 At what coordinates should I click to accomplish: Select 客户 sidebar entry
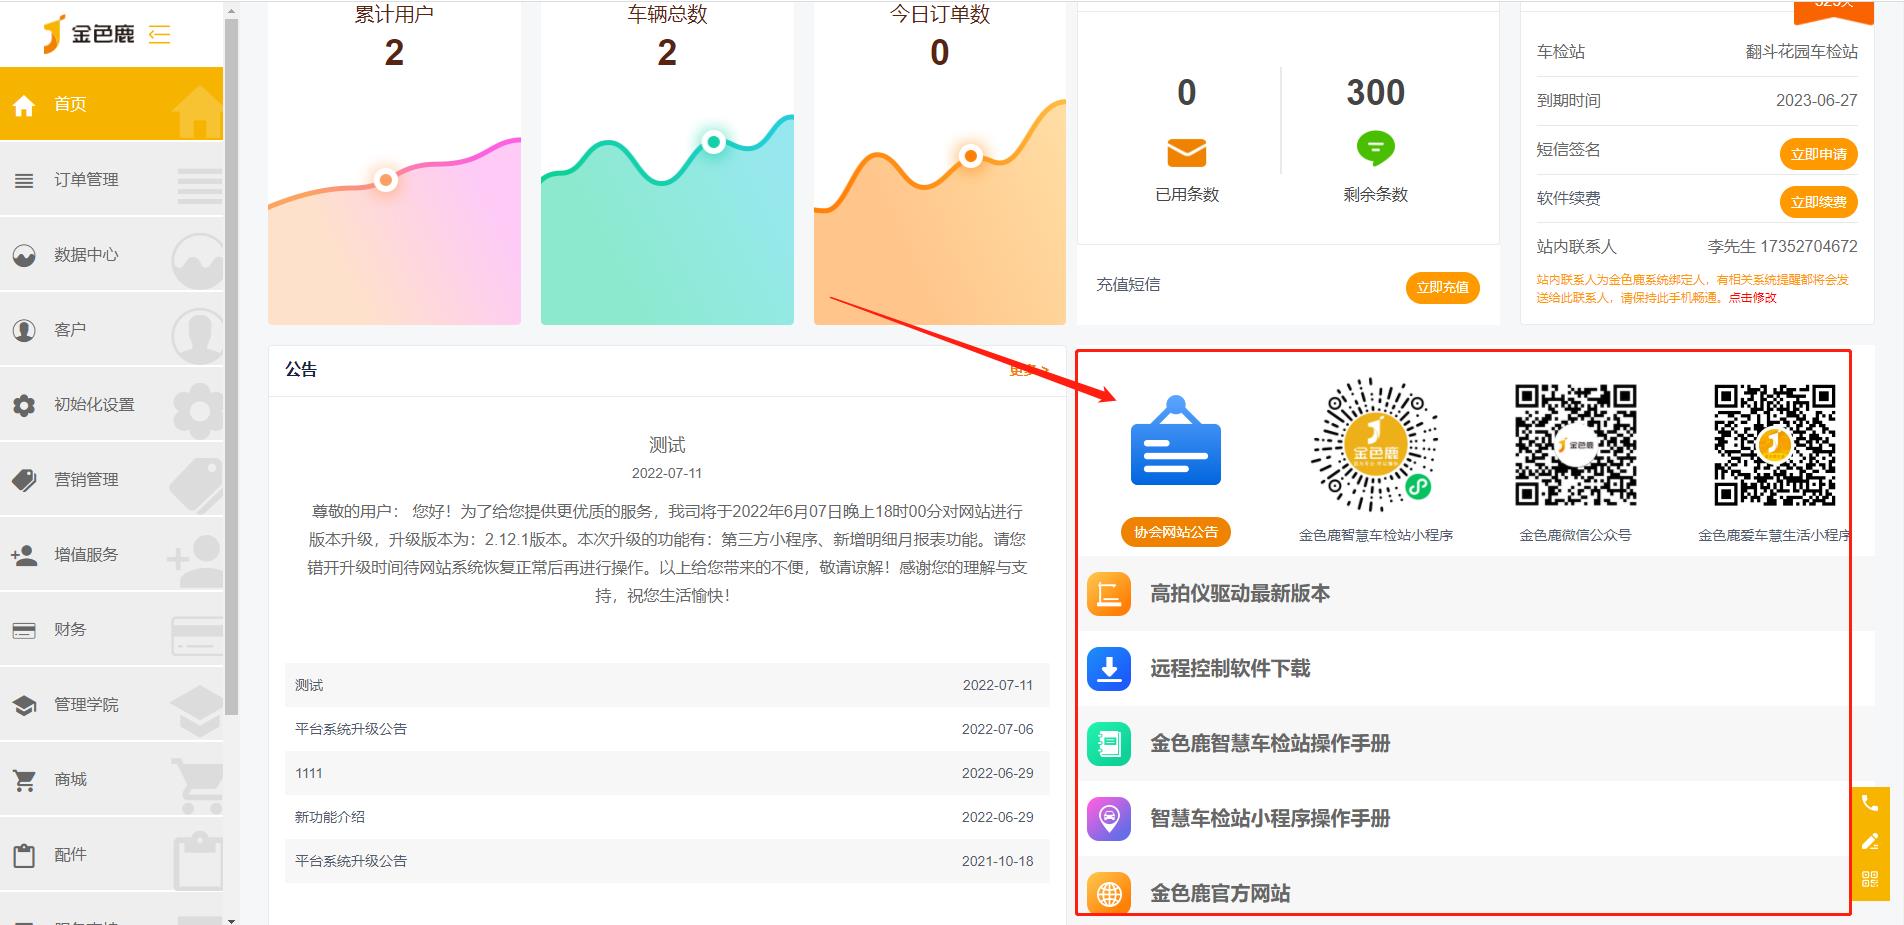click(111, 330)
